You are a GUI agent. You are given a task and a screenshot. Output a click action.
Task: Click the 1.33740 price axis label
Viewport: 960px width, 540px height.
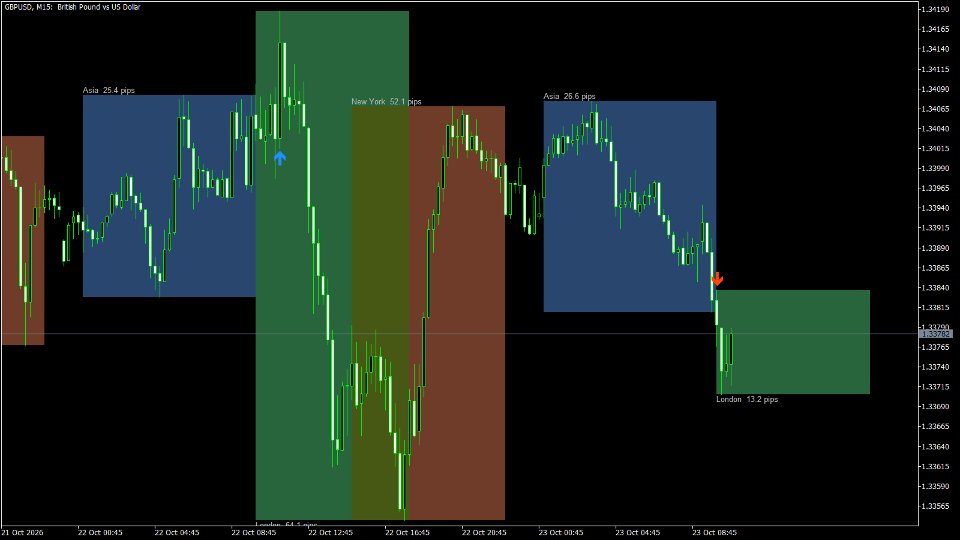(936, 367)
